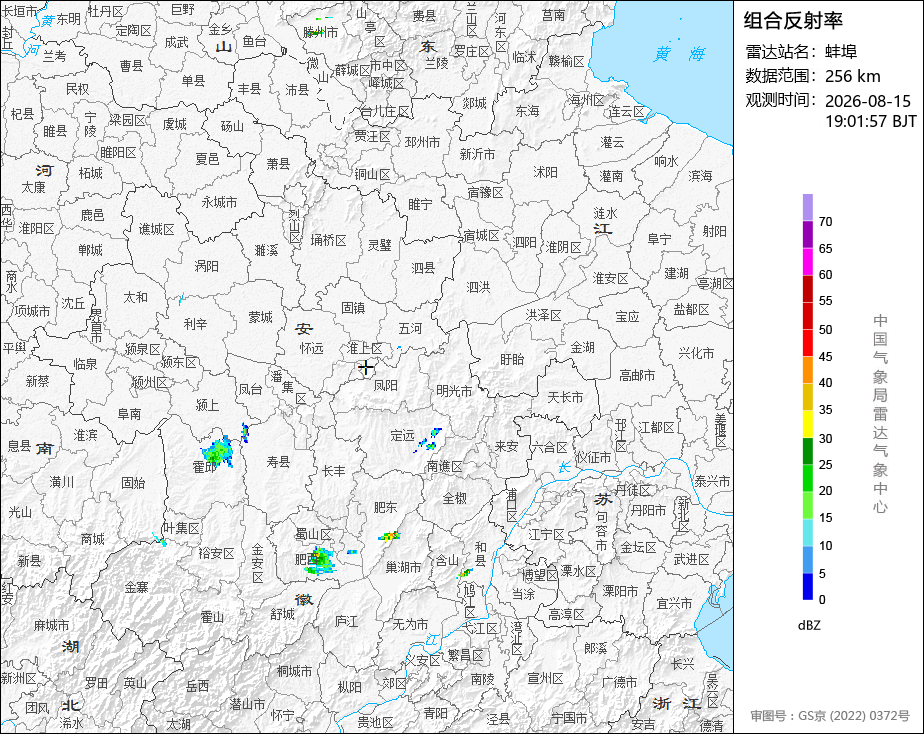This screenshot has width=924, height=734.
Task: Click the small echo near 和县
Action: coord(465,573)
